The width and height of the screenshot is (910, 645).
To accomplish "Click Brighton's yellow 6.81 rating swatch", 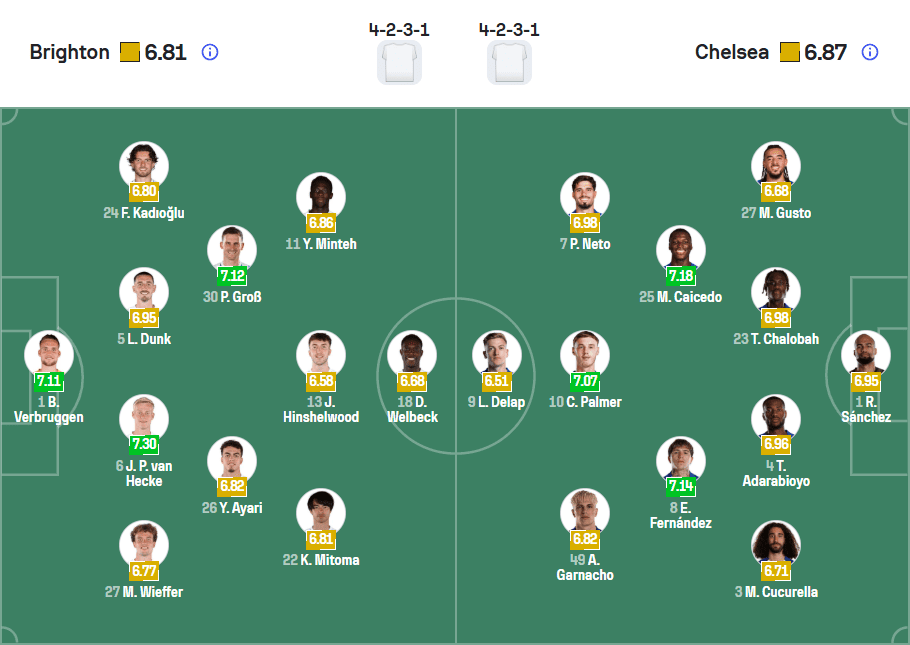I will click(128, 52).
